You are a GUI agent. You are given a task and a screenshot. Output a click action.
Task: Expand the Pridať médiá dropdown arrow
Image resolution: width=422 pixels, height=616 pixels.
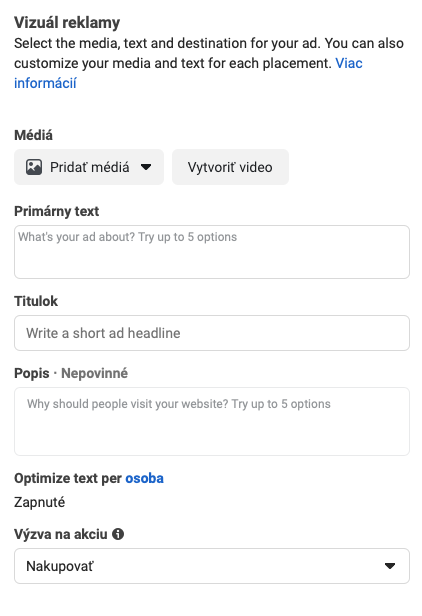(146, 167)
